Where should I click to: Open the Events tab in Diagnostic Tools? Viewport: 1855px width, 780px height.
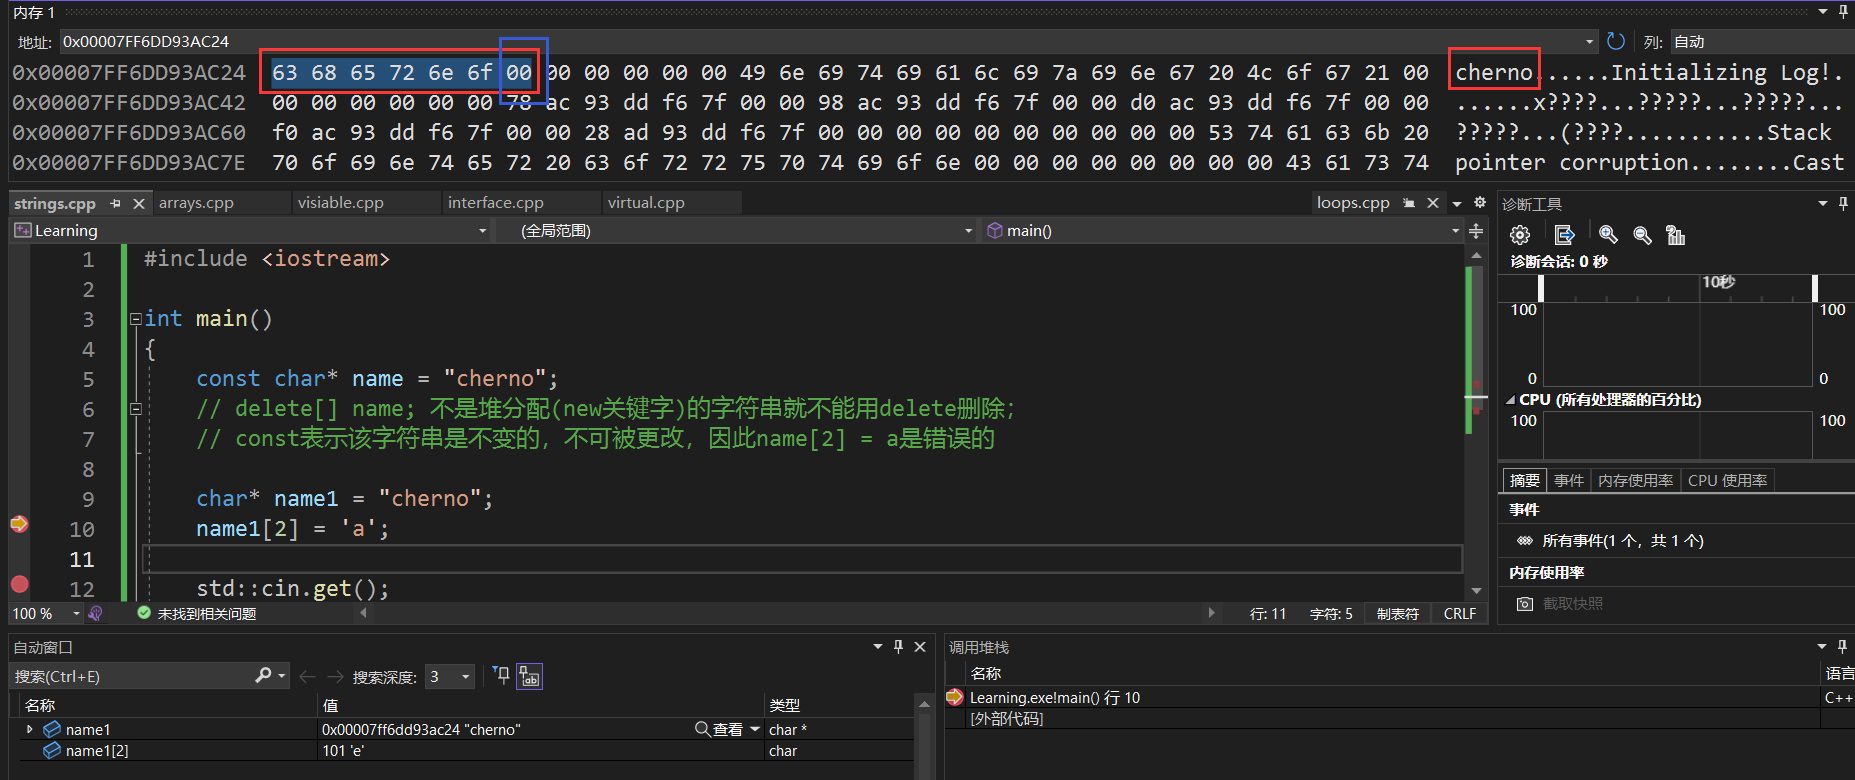point(1568,481)
